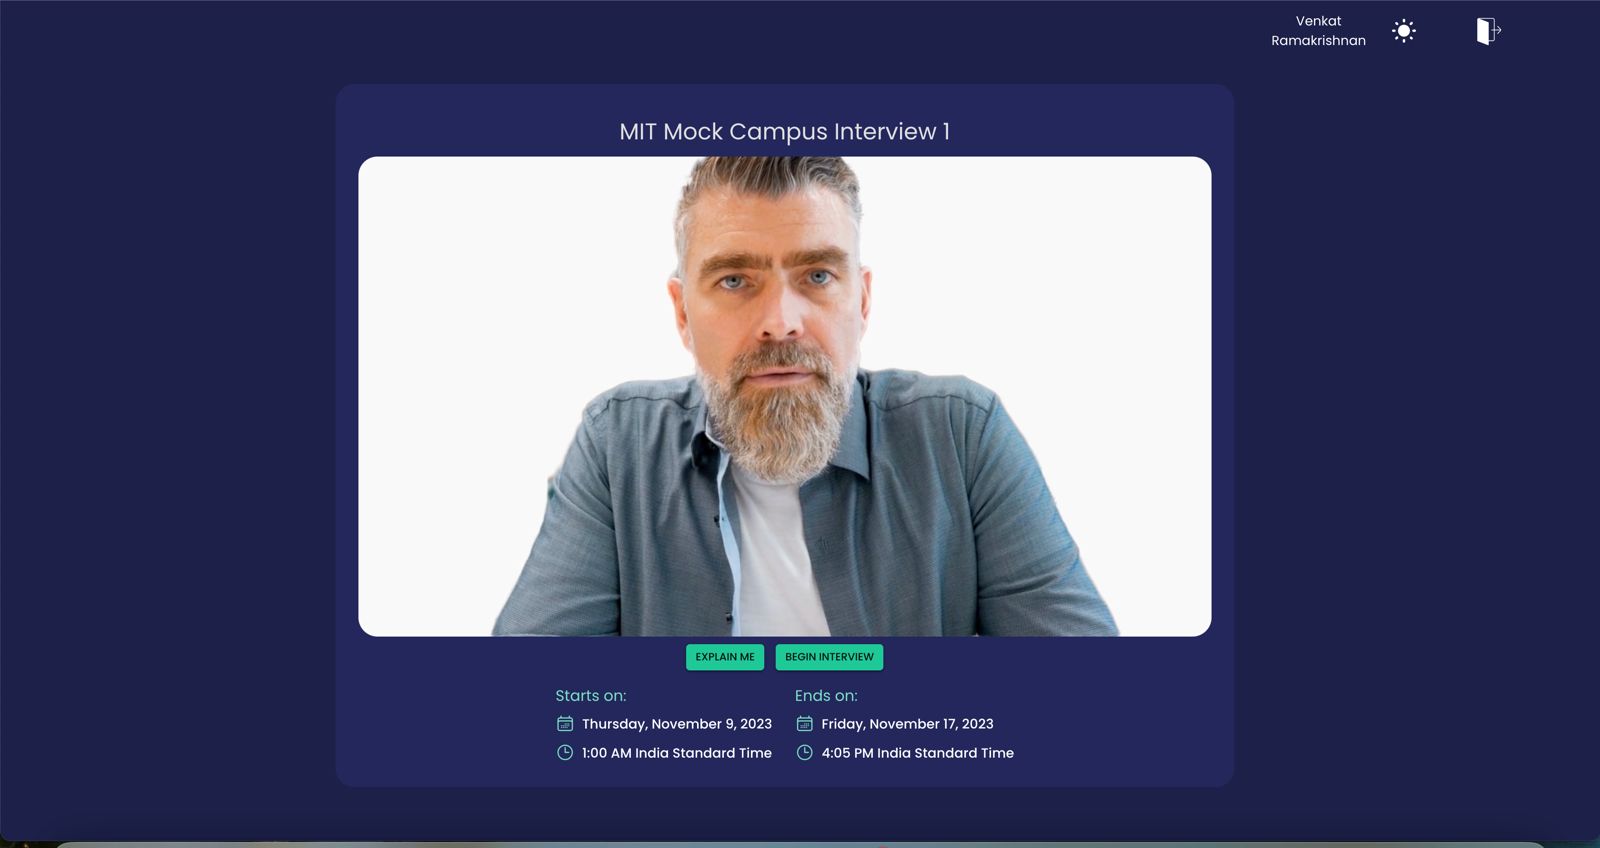Click the end time clock icon
The width and height of the screenshot is (1600, 848).
804,753
